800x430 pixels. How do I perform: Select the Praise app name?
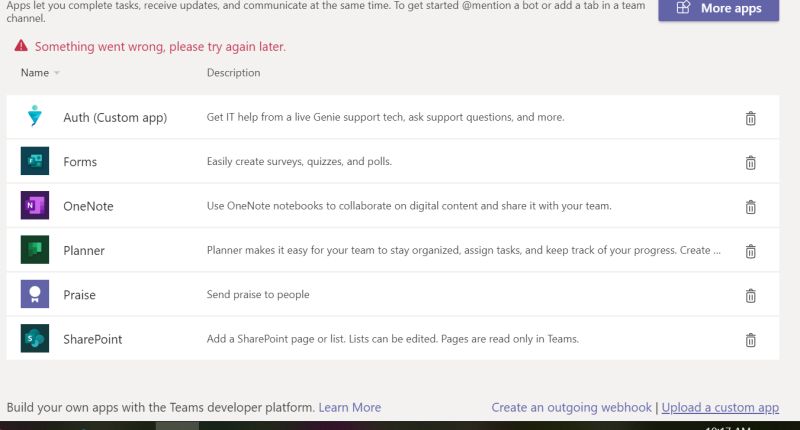click(80, 295)
